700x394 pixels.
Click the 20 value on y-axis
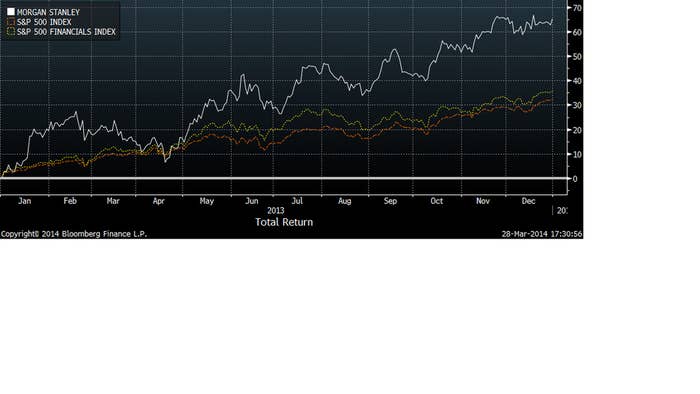click(577, 130)
